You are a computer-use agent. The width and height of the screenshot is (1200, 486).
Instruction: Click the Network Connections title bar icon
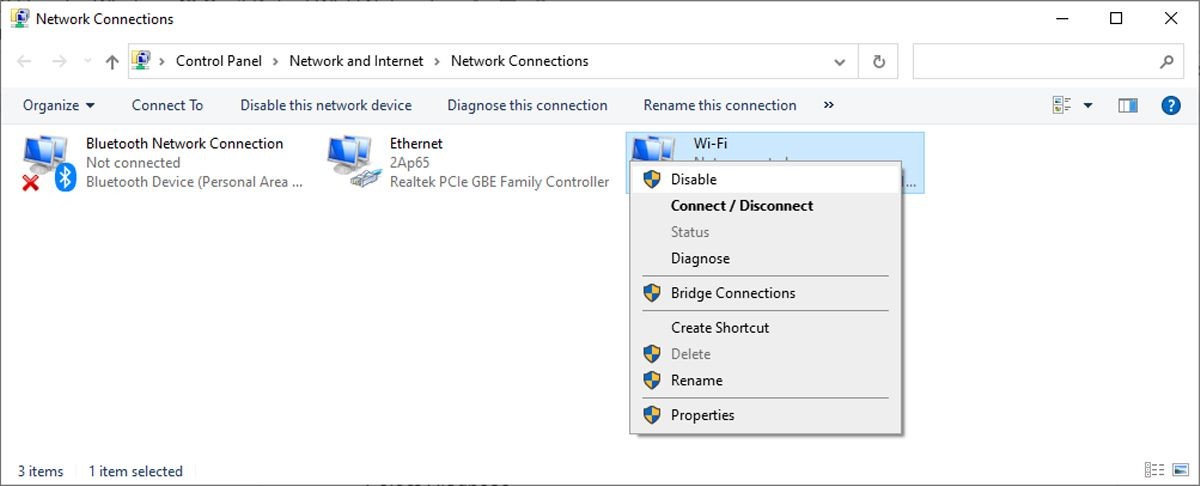[19, 18]
